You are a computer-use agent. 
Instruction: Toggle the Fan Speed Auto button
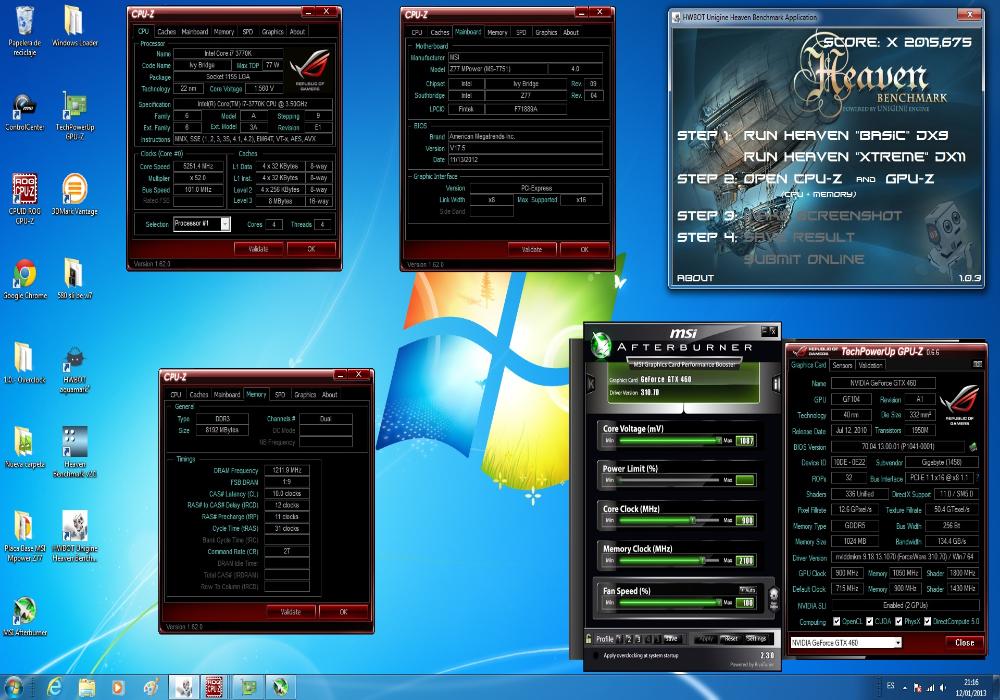[x=747, y=590]
